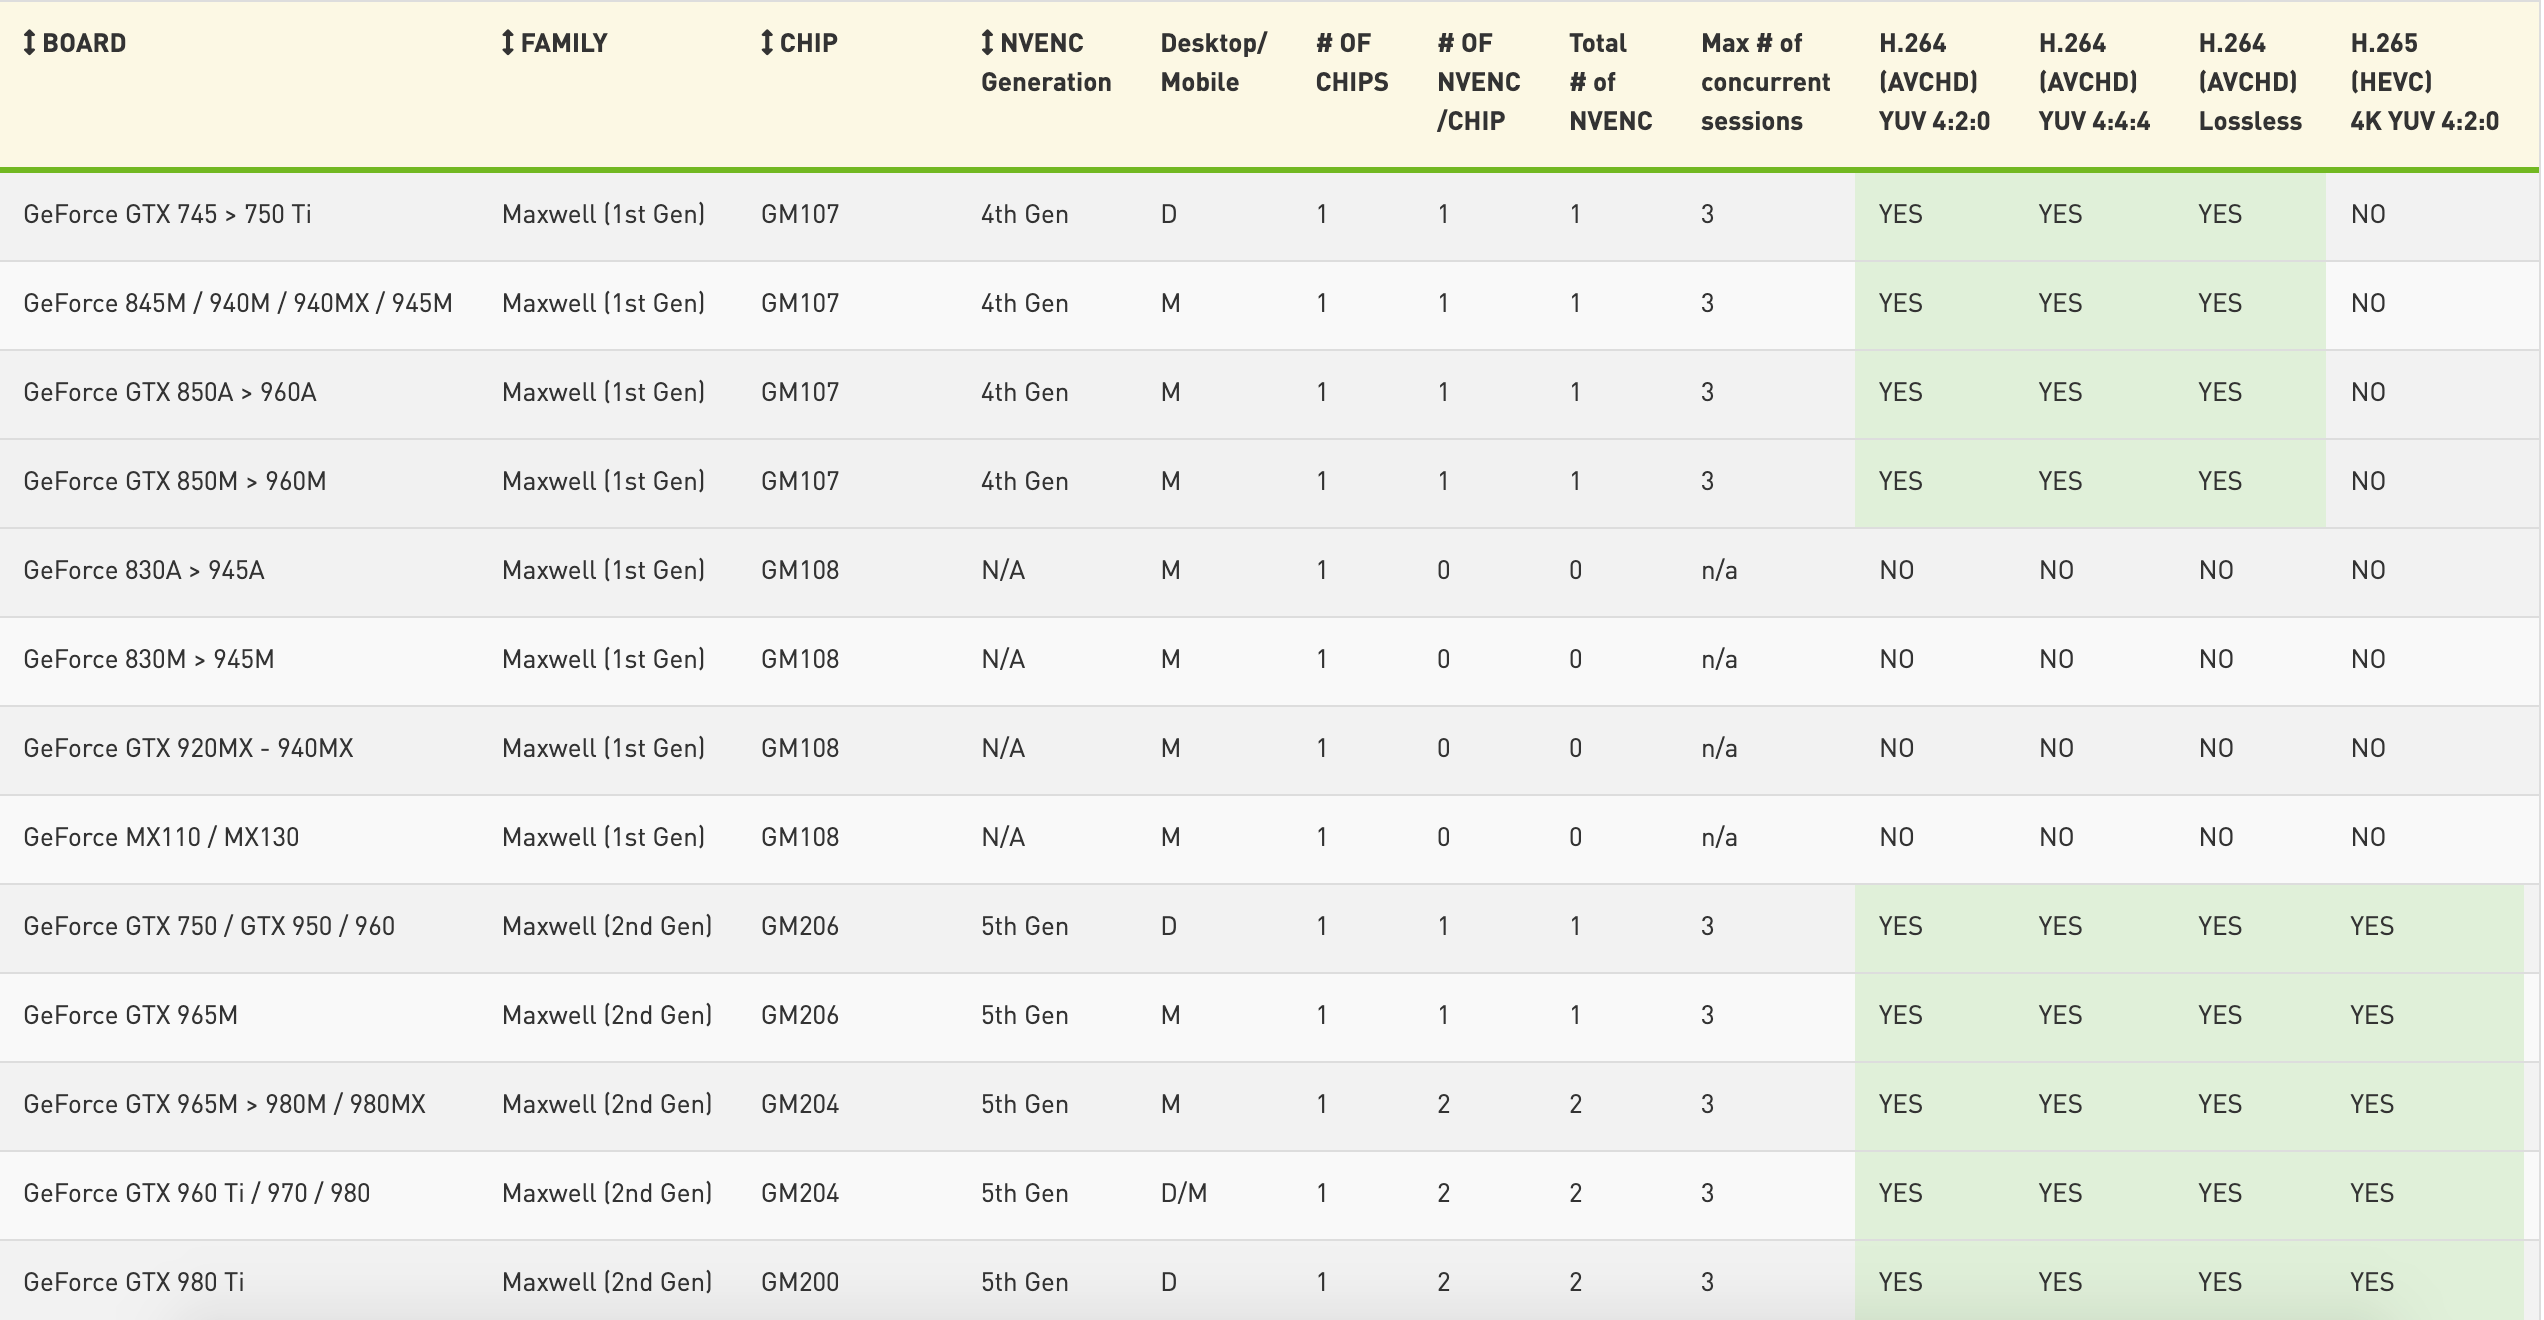Sort by the BOARD column header
The height and width of the screenshot is (1320, 2544).
point(84,43)
